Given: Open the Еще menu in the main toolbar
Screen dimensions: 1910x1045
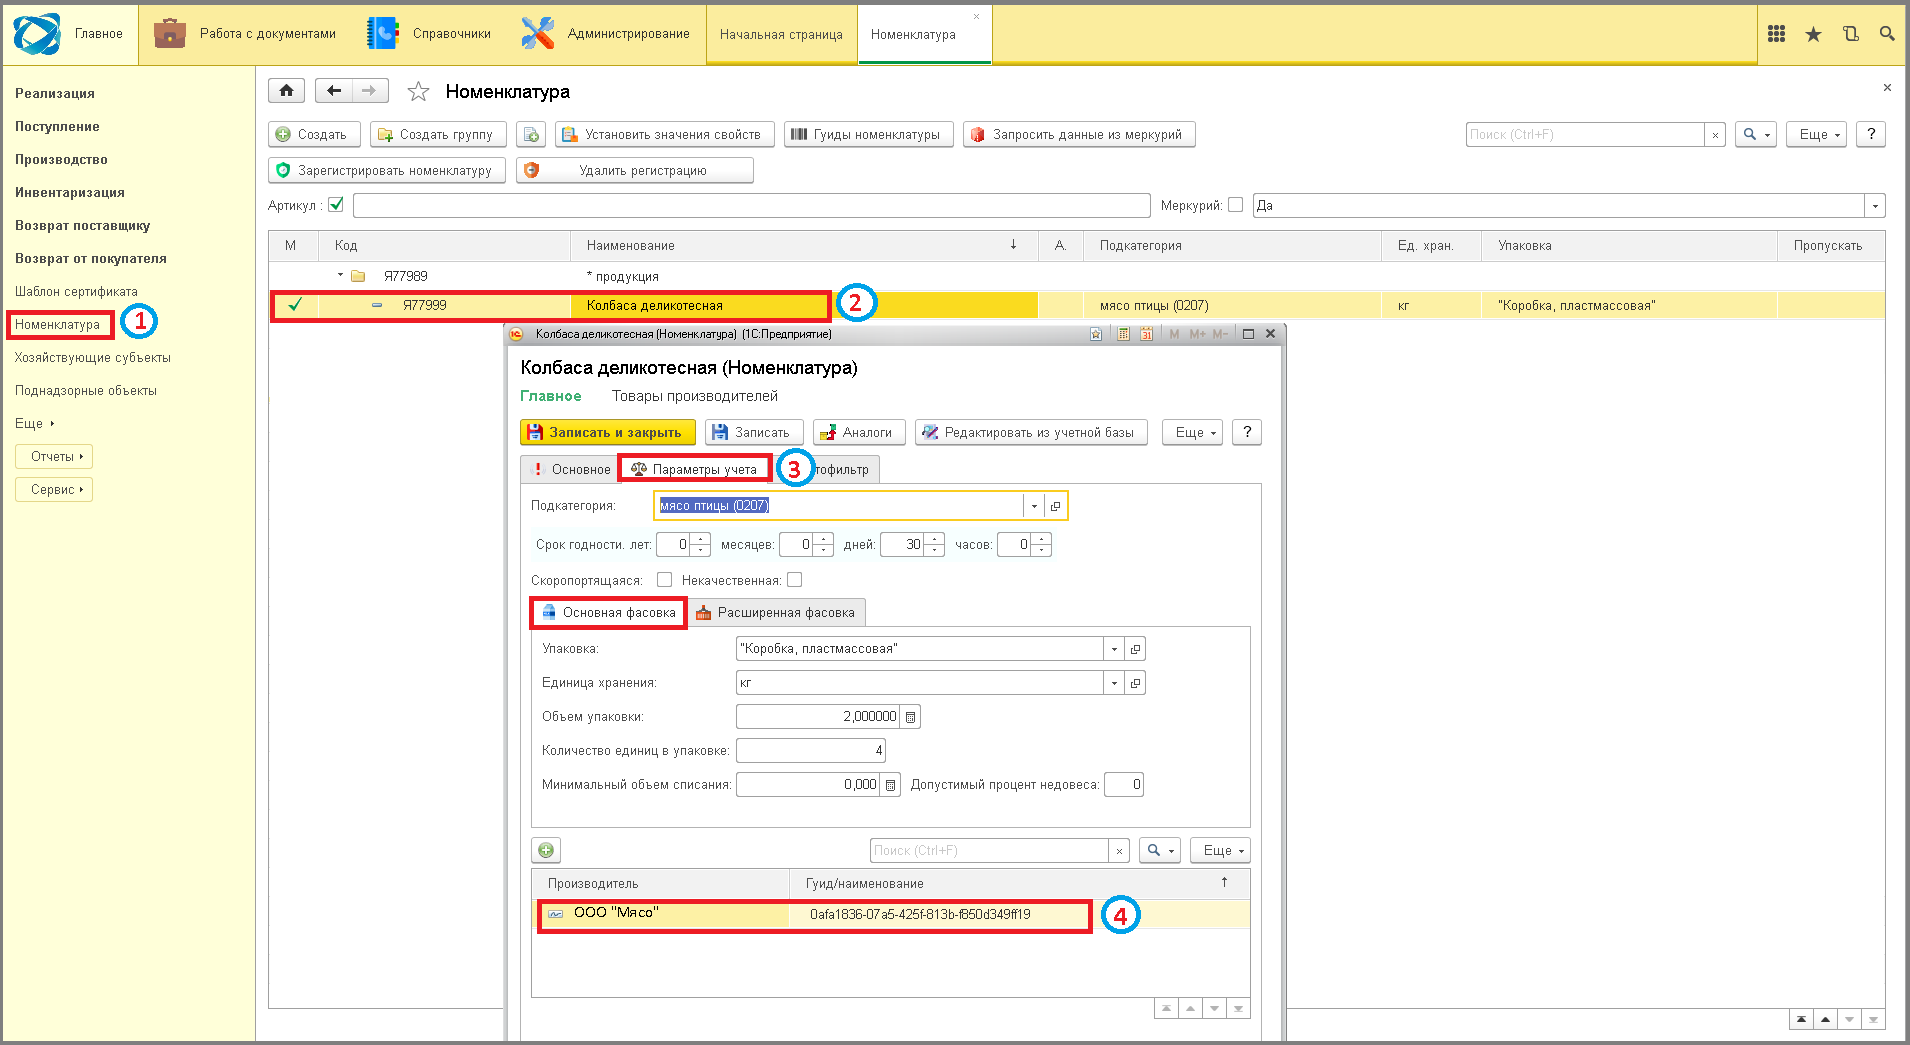Looking at the screenshot, I should coord(1816,134).
